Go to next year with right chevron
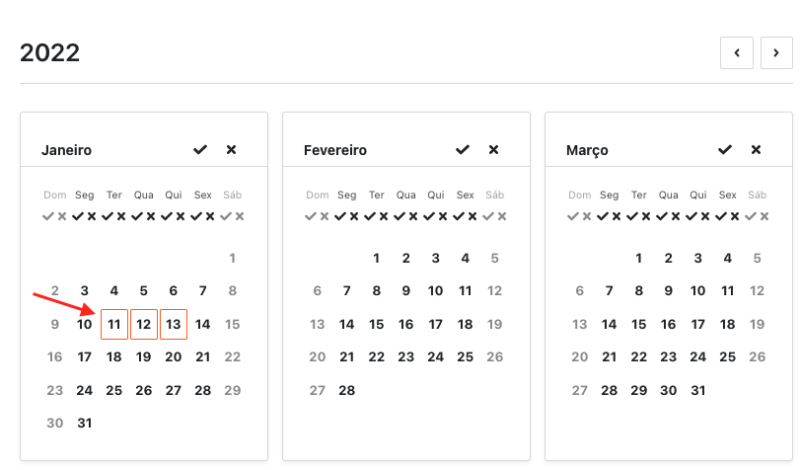The width and height of the screenshot is (800, 470). [776, 53]
